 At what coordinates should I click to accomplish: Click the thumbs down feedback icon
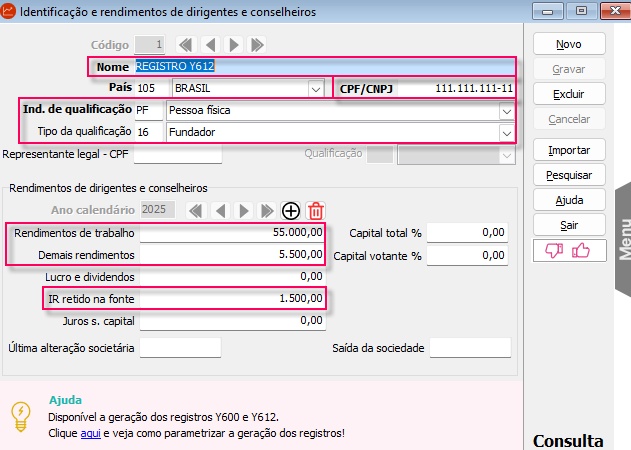pyautogui.click(x=554, y=250)
